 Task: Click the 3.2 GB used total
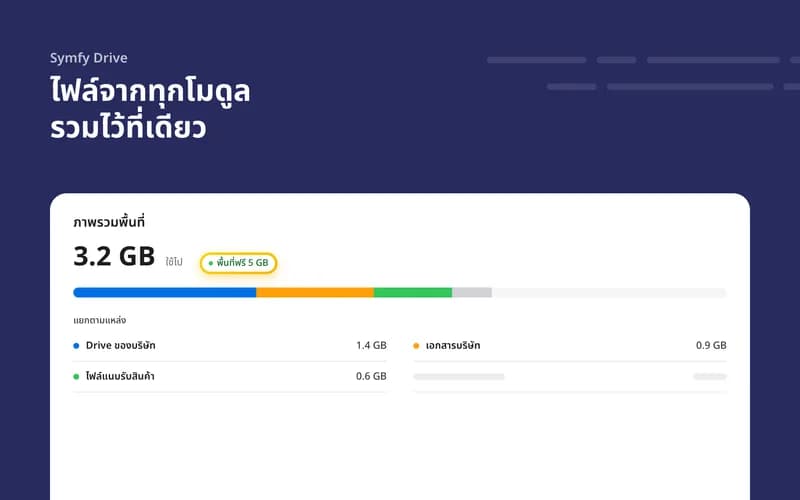click(x=114, y=256)
